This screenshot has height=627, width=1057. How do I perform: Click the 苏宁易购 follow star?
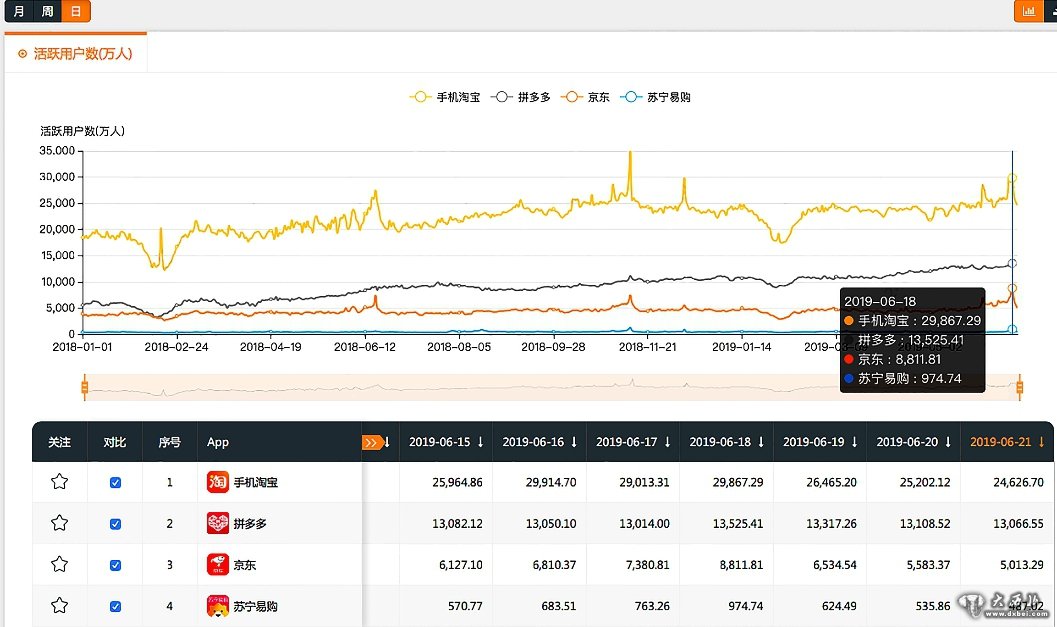pyautogui.click(x=59, y=605)
